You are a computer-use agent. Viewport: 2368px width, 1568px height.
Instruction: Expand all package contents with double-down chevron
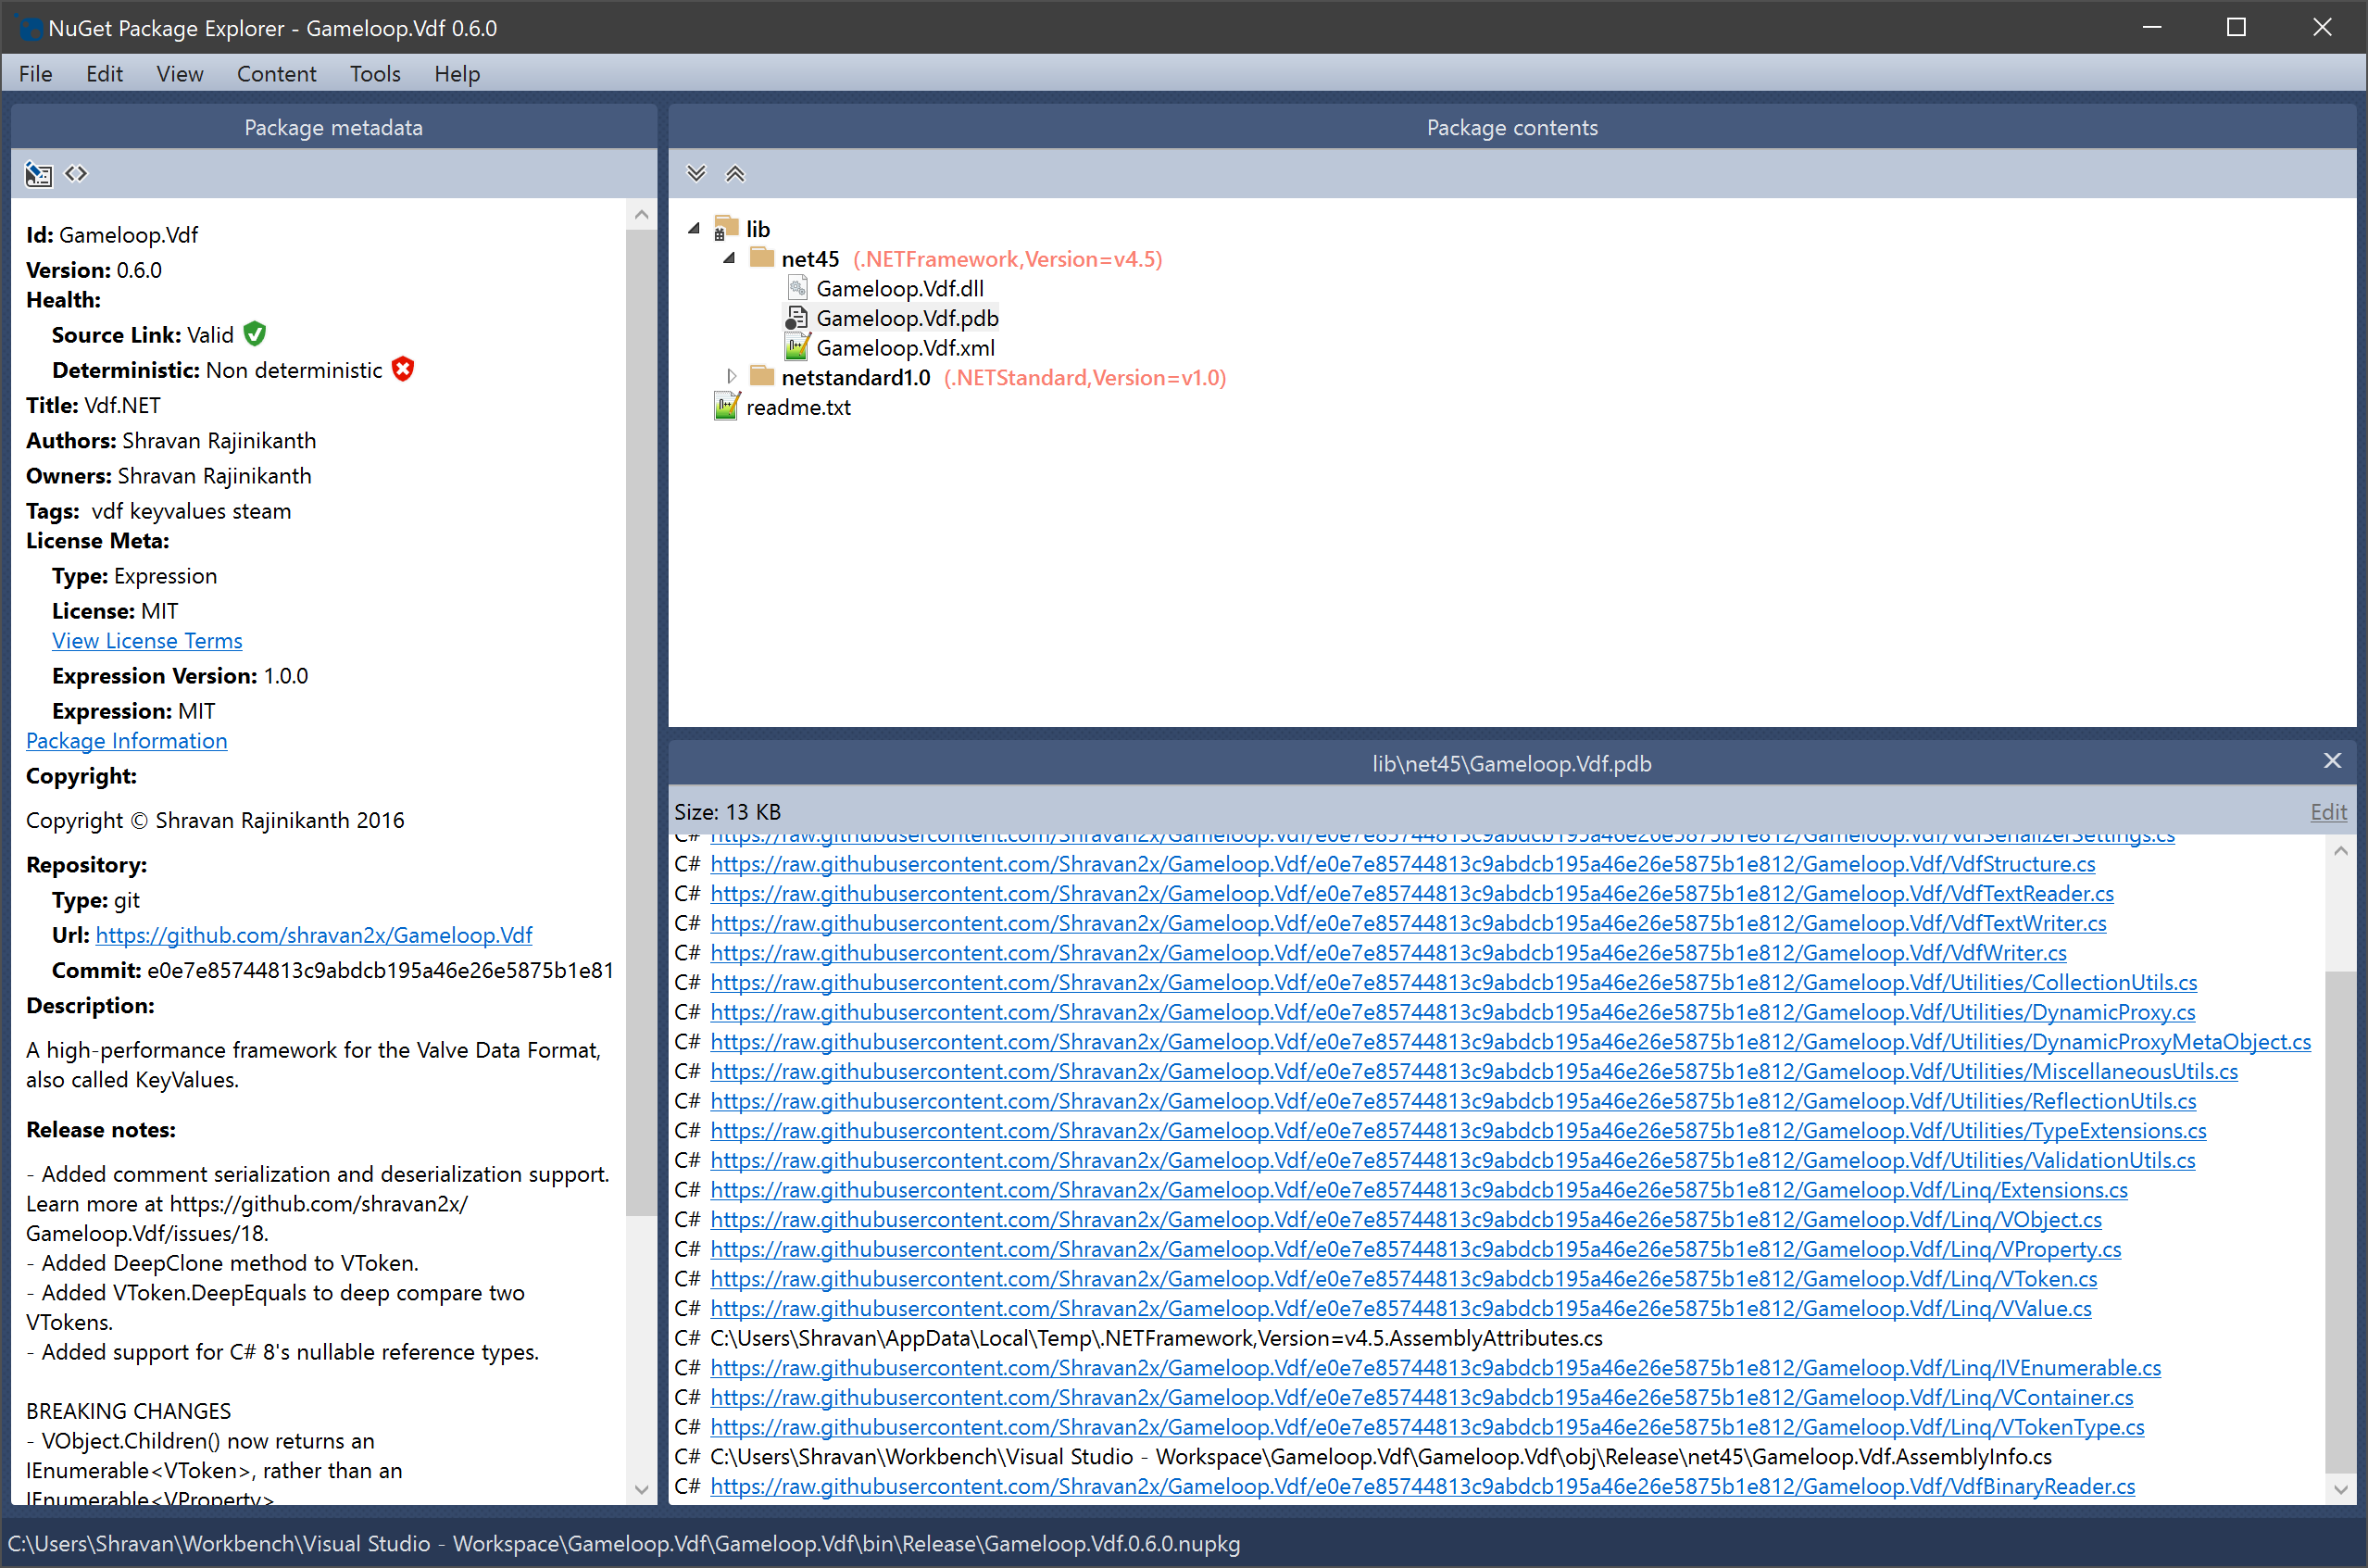[696, 173]
